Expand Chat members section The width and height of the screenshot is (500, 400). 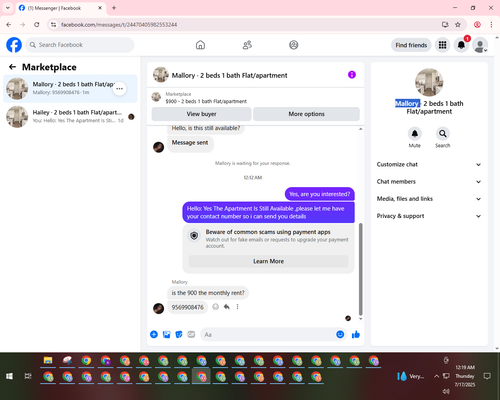(429, 182)
